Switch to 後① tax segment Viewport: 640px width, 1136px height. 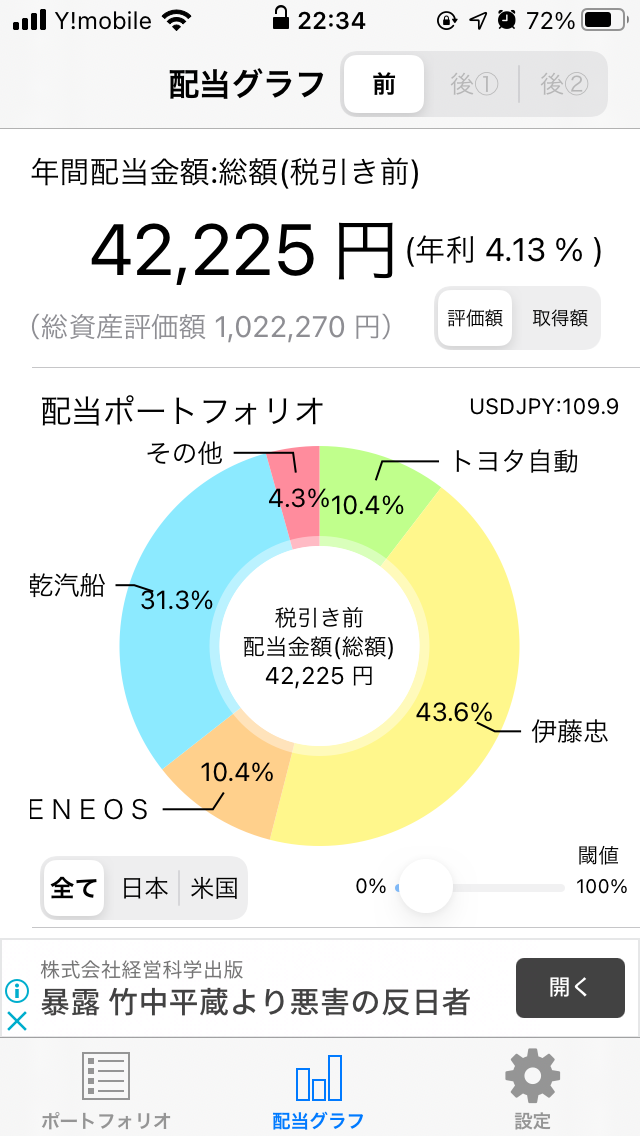[x=474, y=84]
